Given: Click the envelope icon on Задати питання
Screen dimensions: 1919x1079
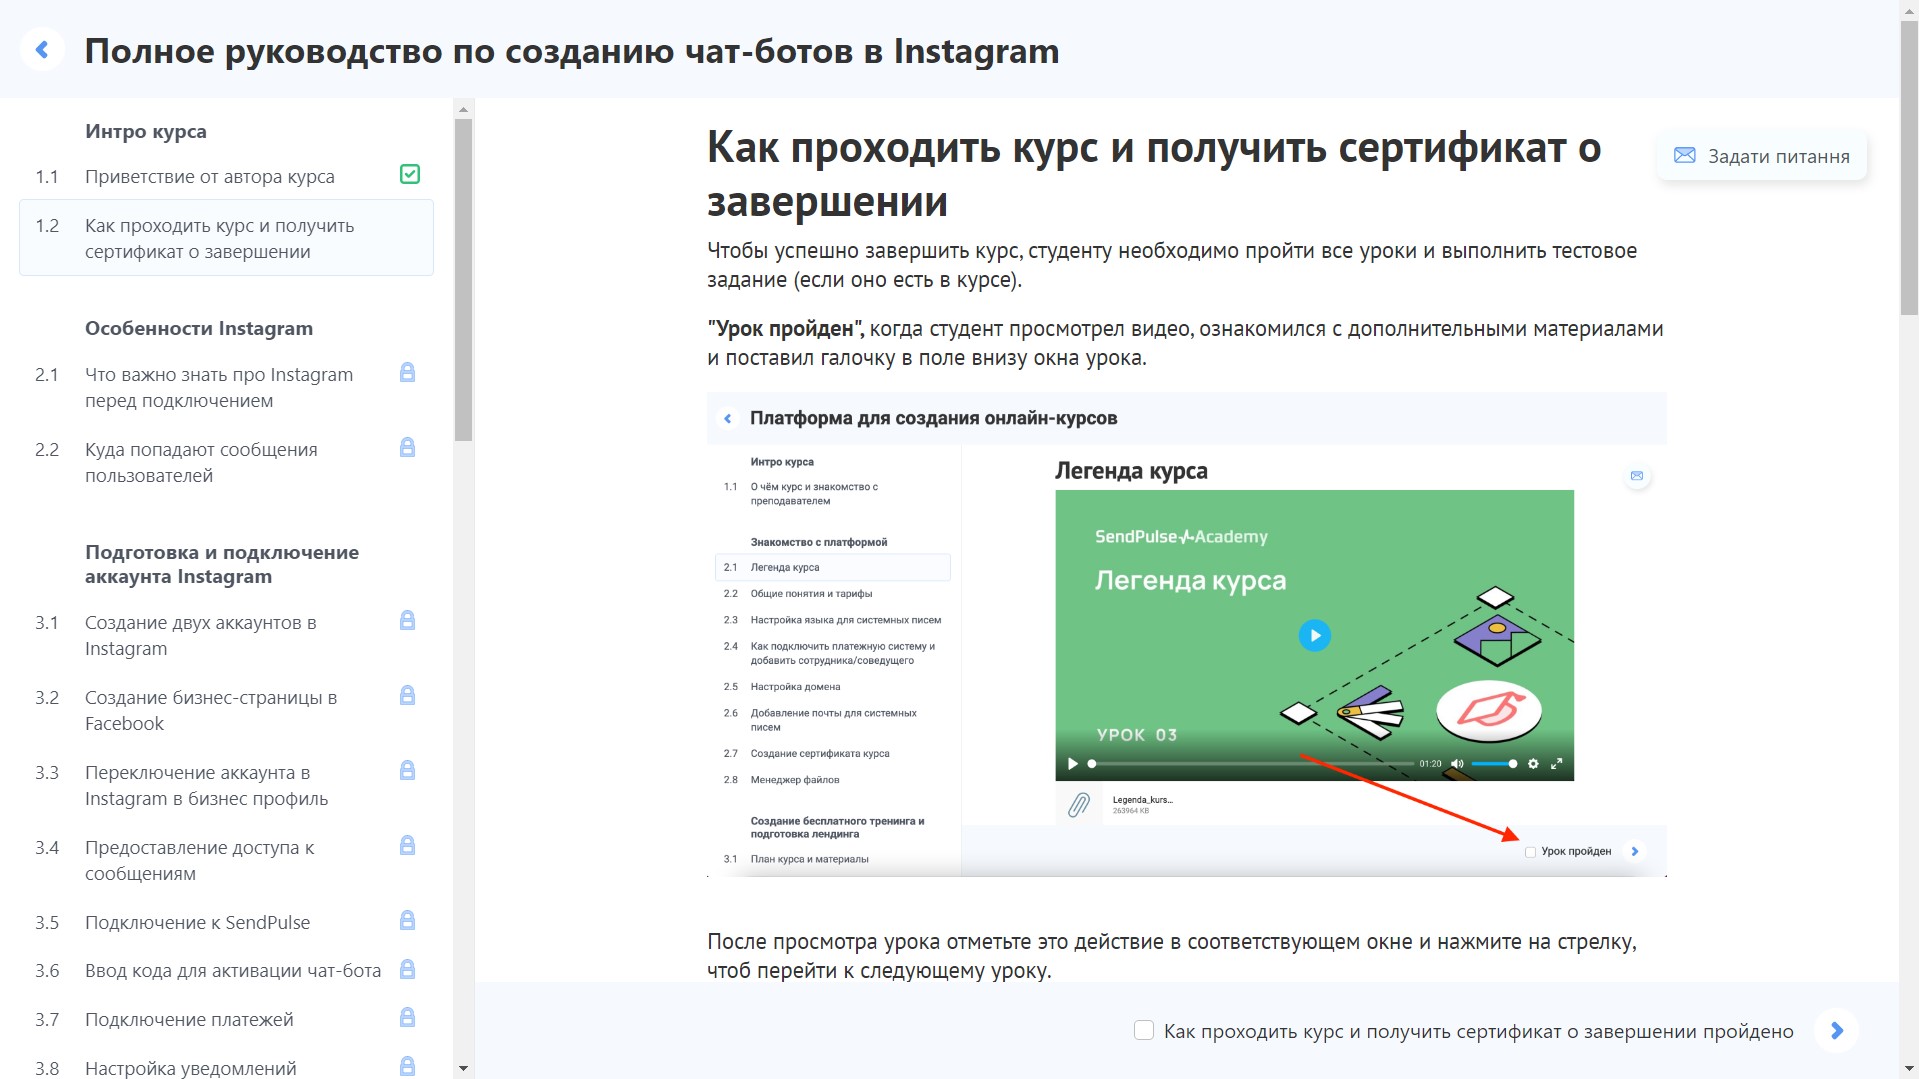Looking at the screenshot, I should pyautogui.click(x=1684, y=155).
